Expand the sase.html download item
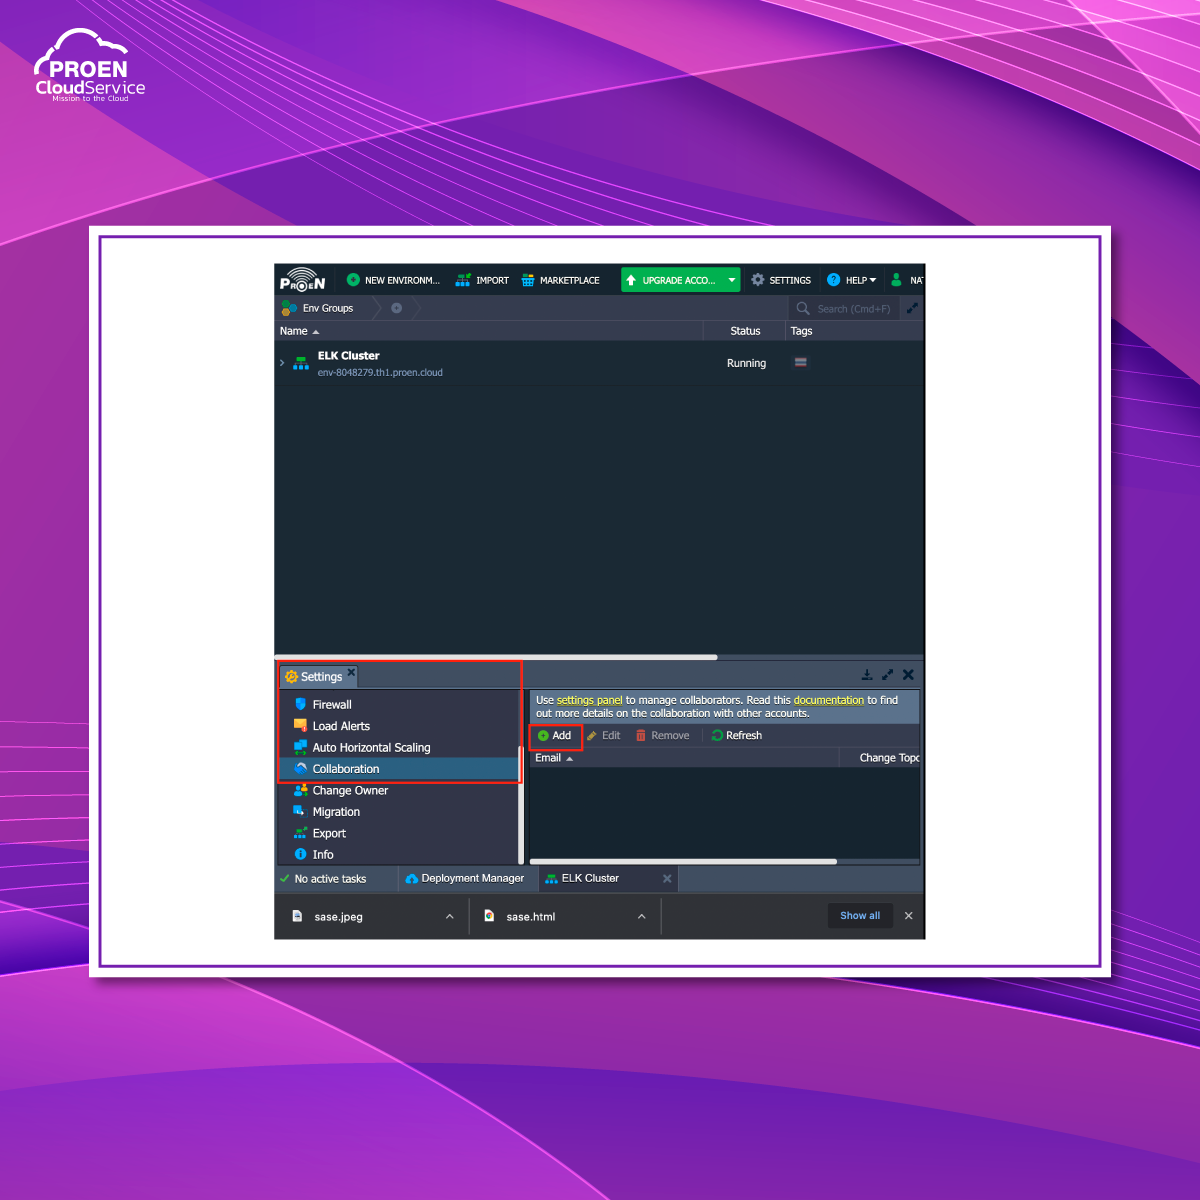Viewport: 1200px width, 1200px height. click(641, 916)
